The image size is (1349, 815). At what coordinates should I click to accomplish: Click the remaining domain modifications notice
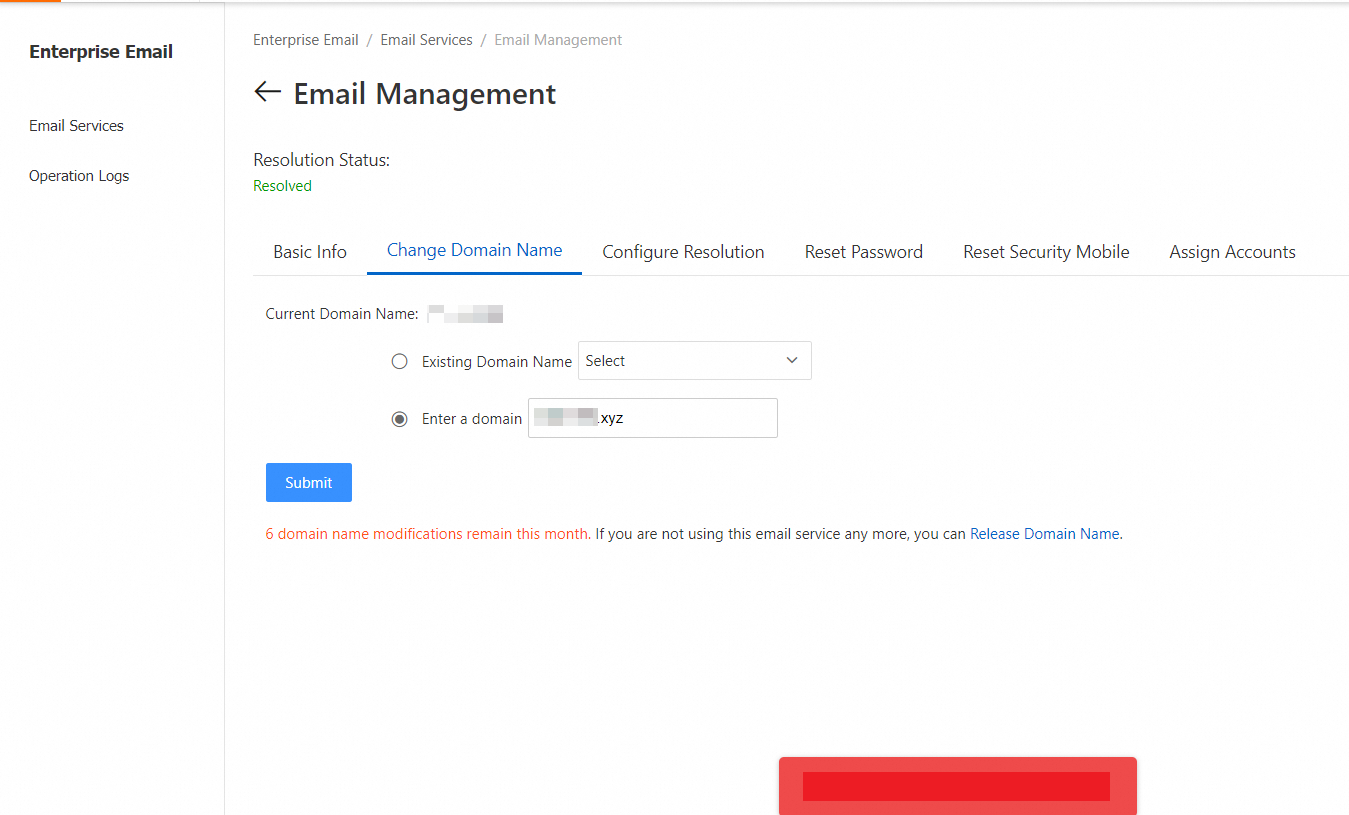coord(427,534)
